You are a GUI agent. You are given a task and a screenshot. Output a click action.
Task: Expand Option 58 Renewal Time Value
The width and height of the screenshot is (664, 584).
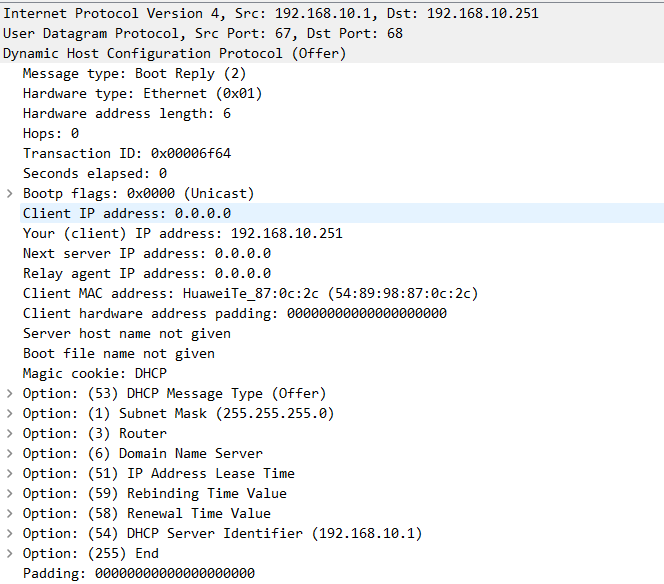coord(10,513)
